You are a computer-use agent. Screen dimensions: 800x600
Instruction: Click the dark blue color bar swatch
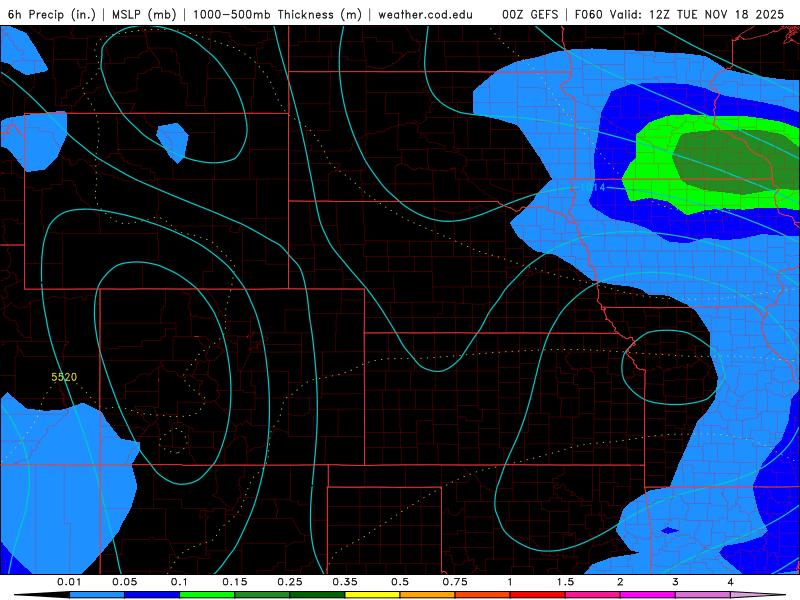tap(152, 595)
